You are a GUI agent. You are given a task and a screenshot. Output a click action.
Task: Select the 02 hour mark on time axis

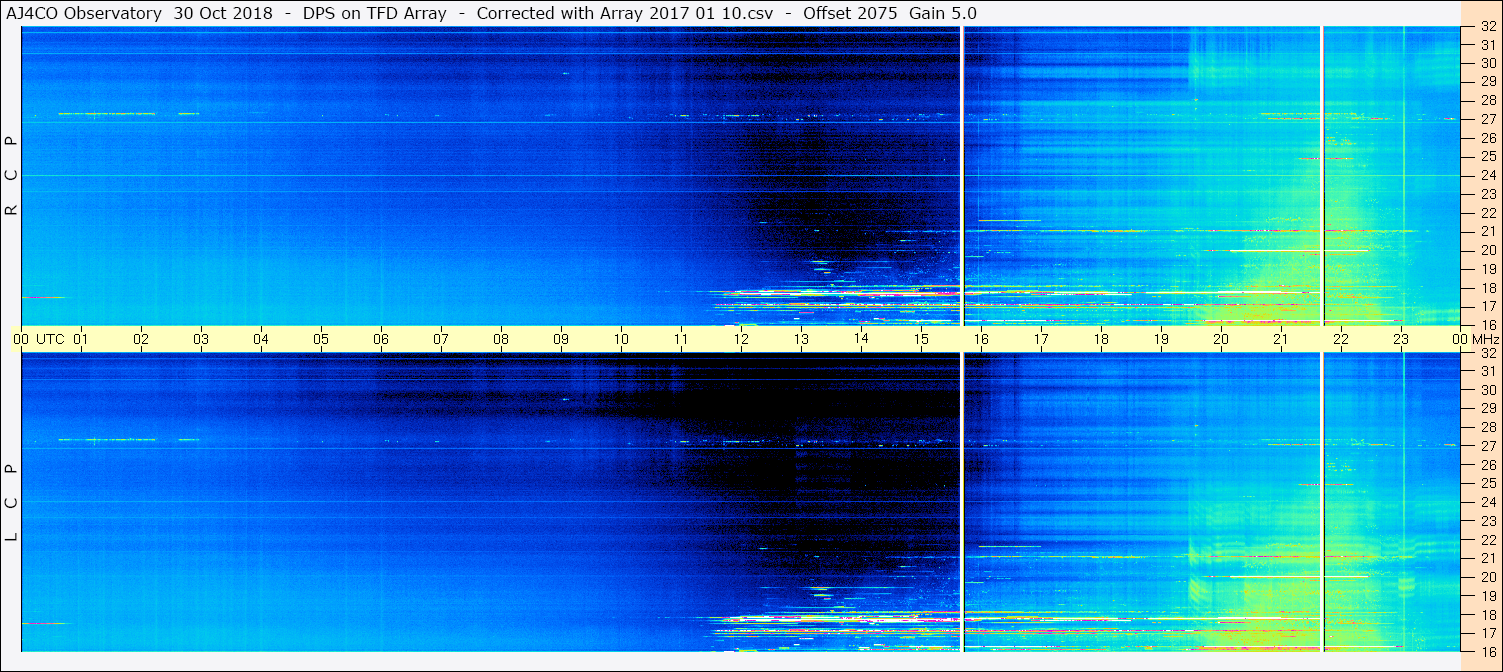pos(141,339)
